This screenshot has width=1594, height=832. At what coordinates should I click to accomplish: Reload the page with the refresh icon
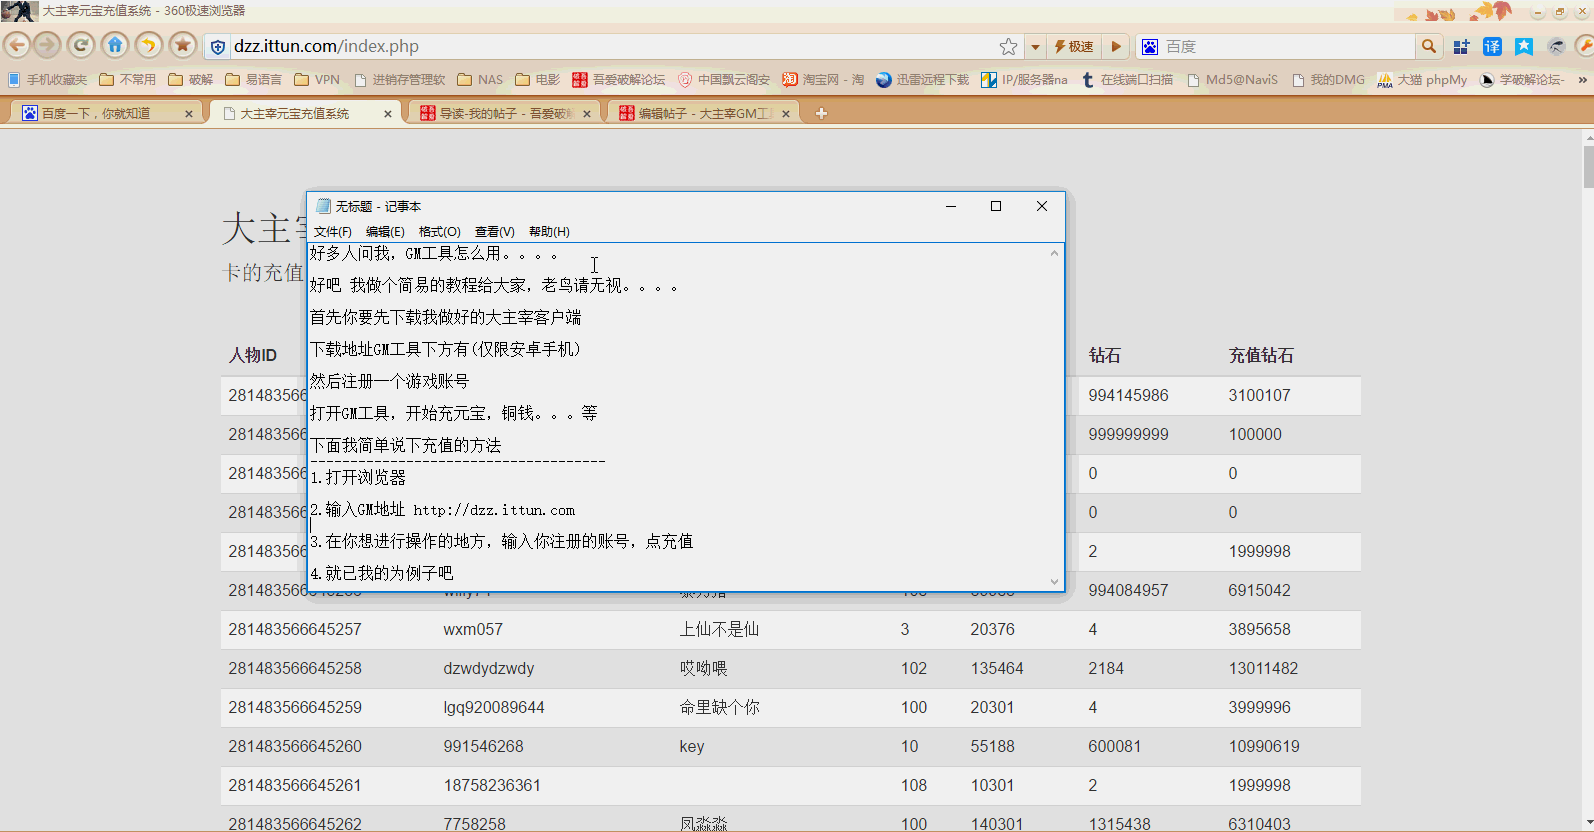[x=81, y=45]
